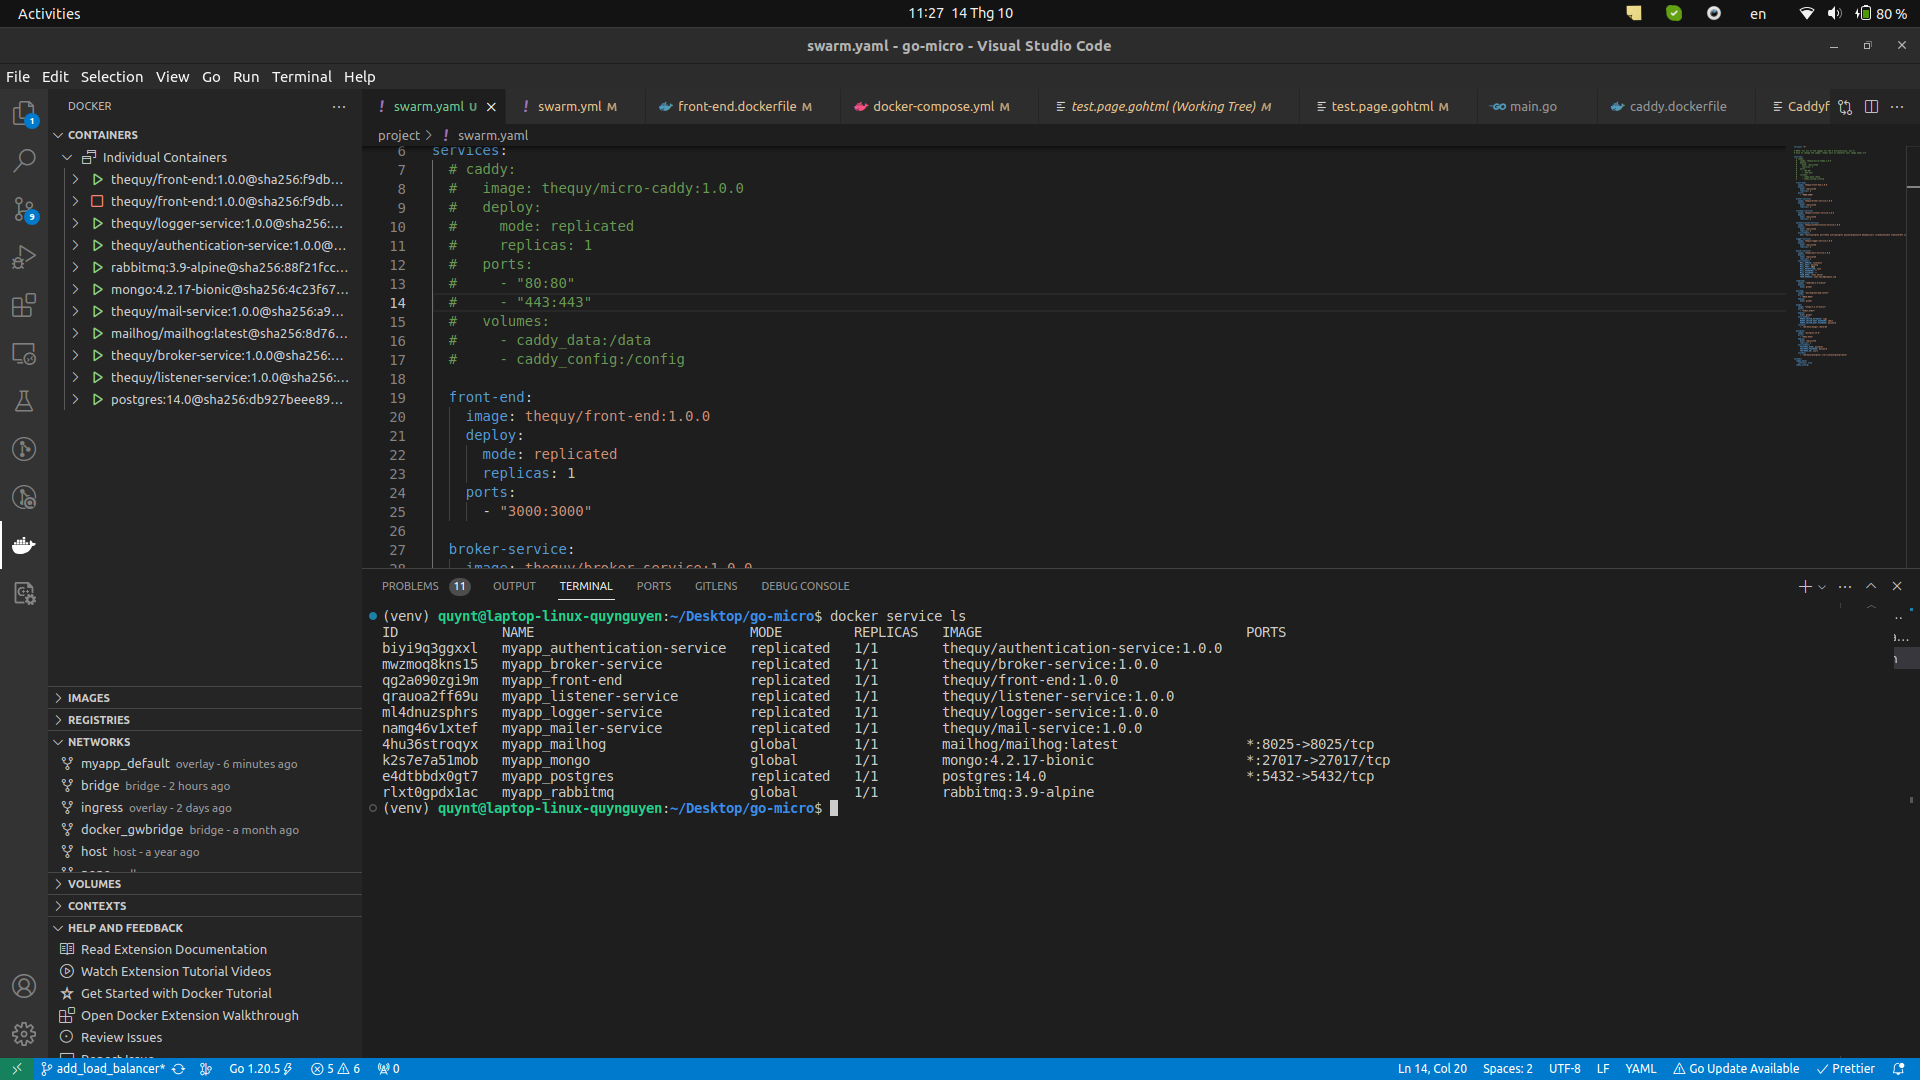
Task: Open the Extensions view icon
Action: pos(24,305)
